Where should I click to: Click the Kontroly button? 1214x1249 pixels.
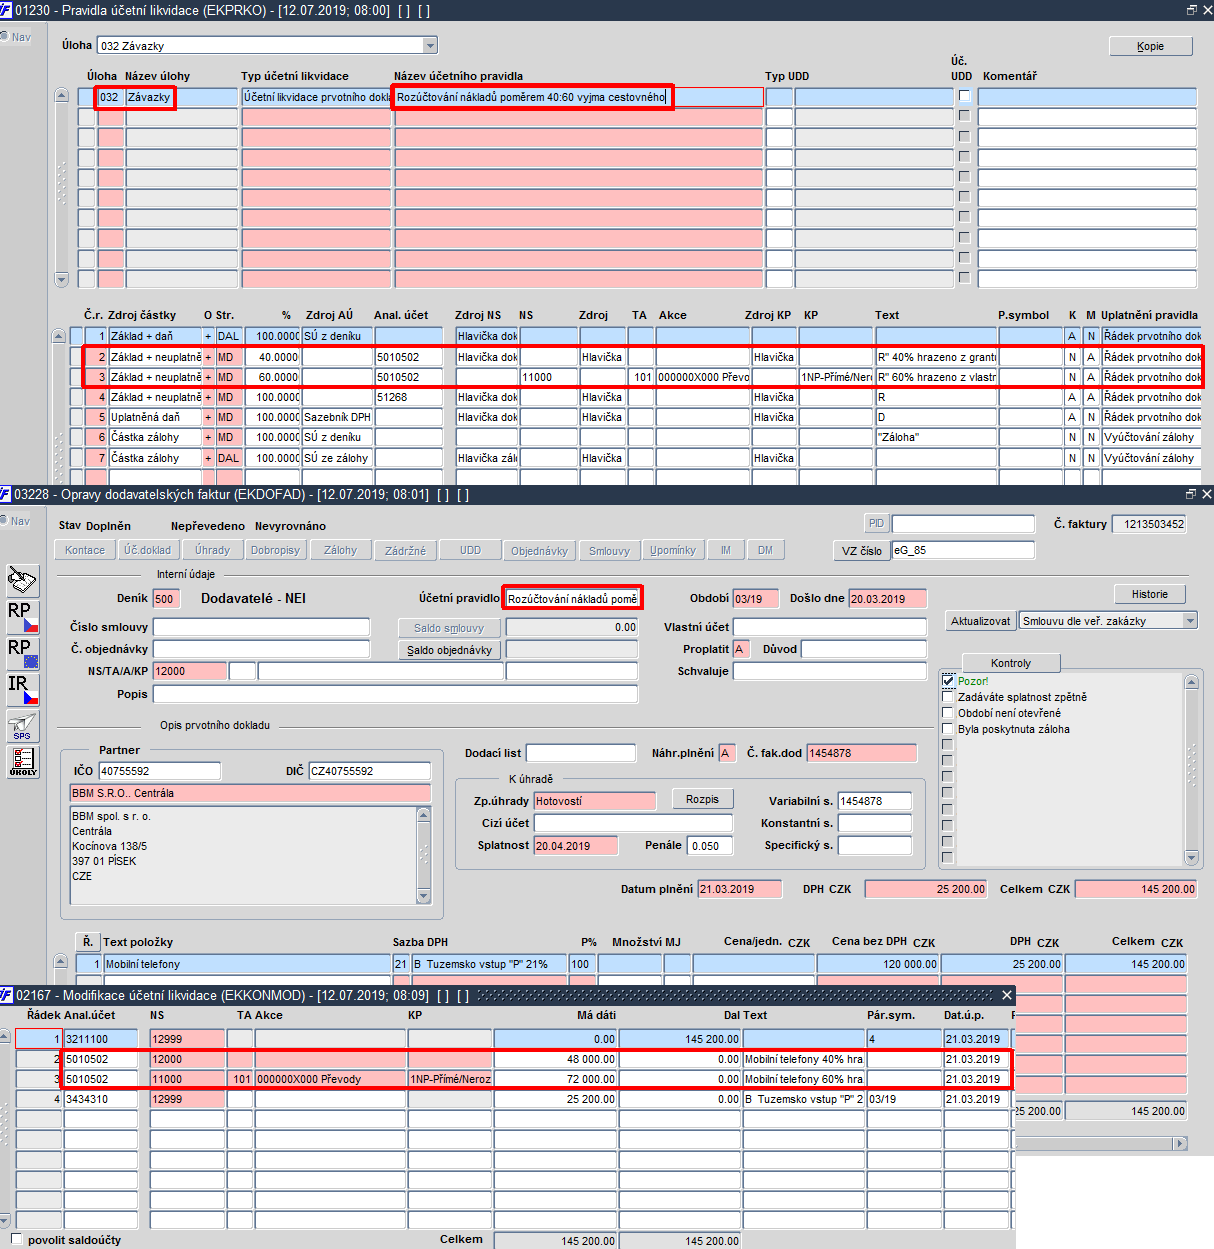click(1011, 663)
